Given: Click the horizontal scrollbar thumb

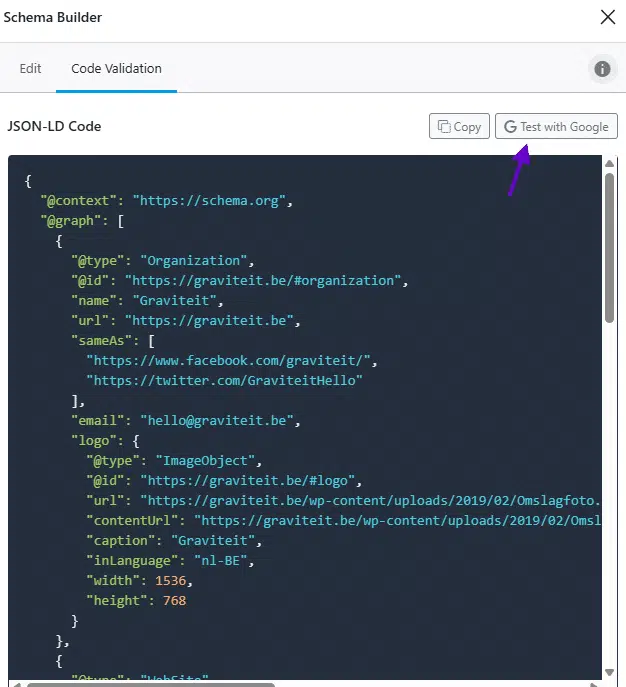Looking at the screenshot, I should (151, 685).
